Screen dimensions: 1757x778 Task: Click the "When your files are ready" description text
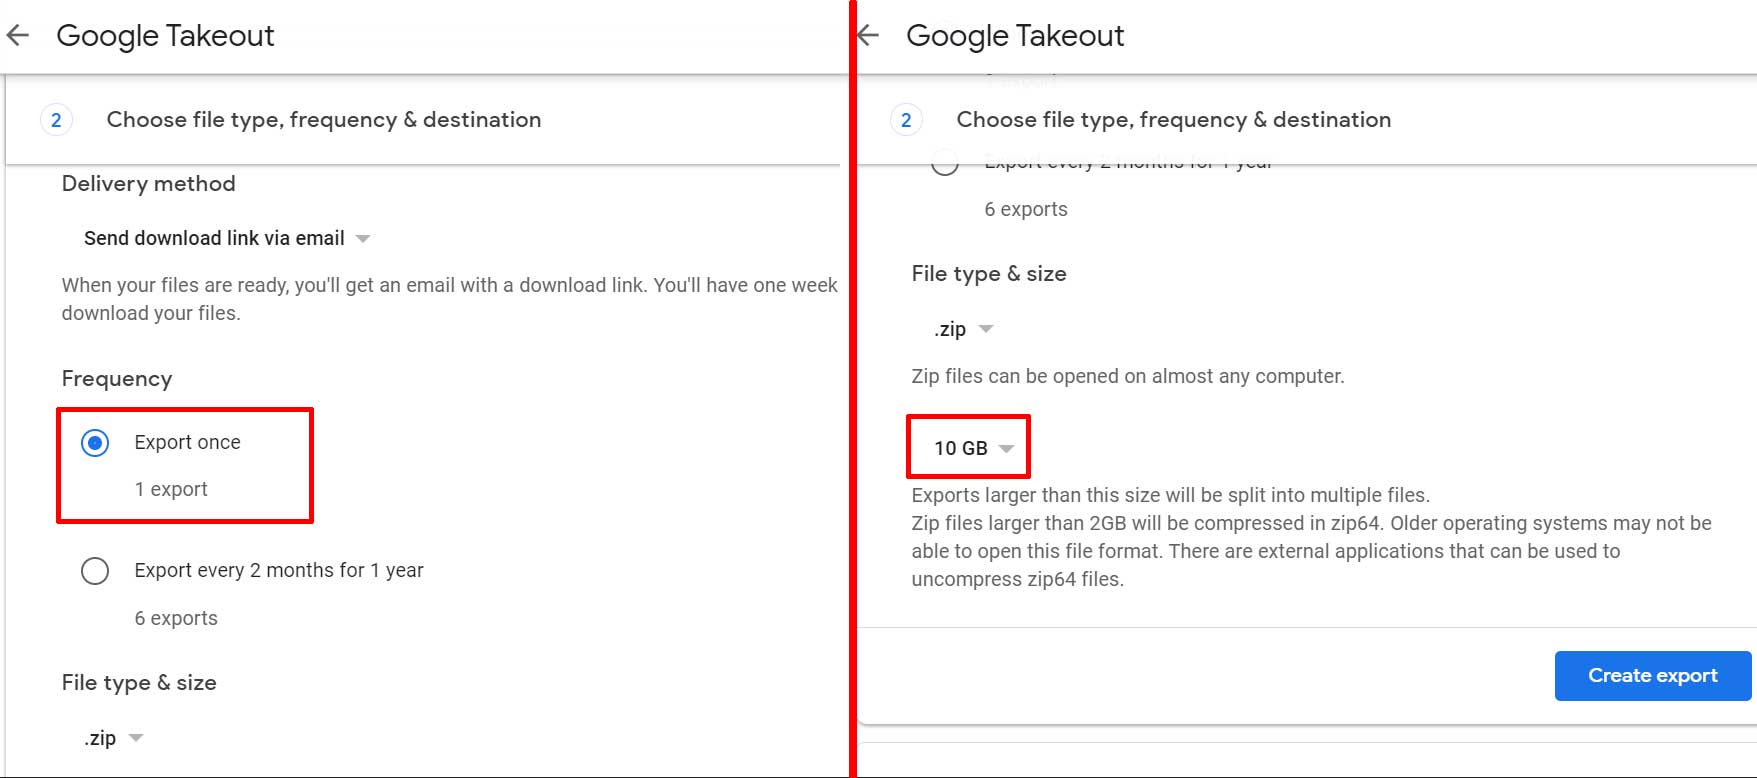450,299
